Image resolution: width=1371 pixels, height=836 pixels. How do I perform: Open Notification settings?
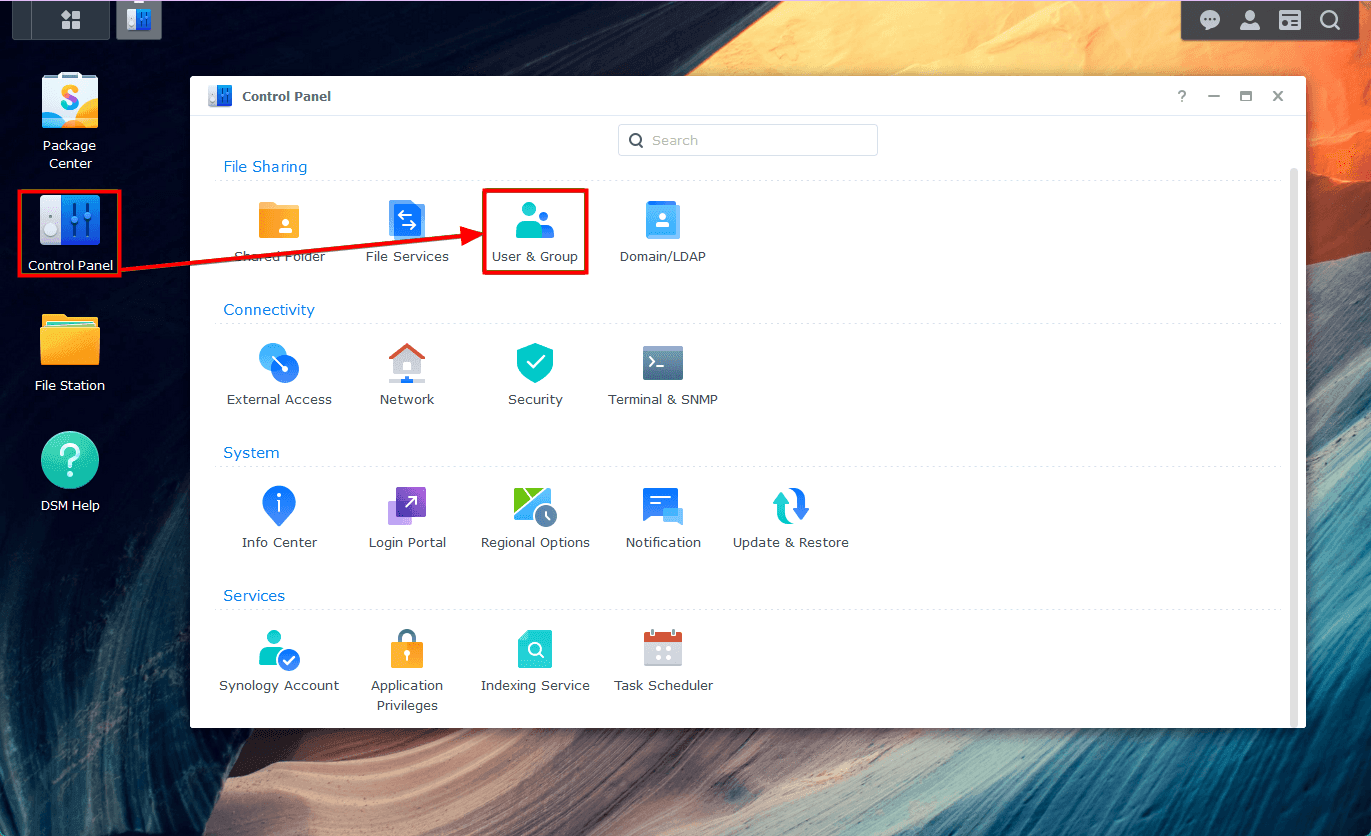662,517
